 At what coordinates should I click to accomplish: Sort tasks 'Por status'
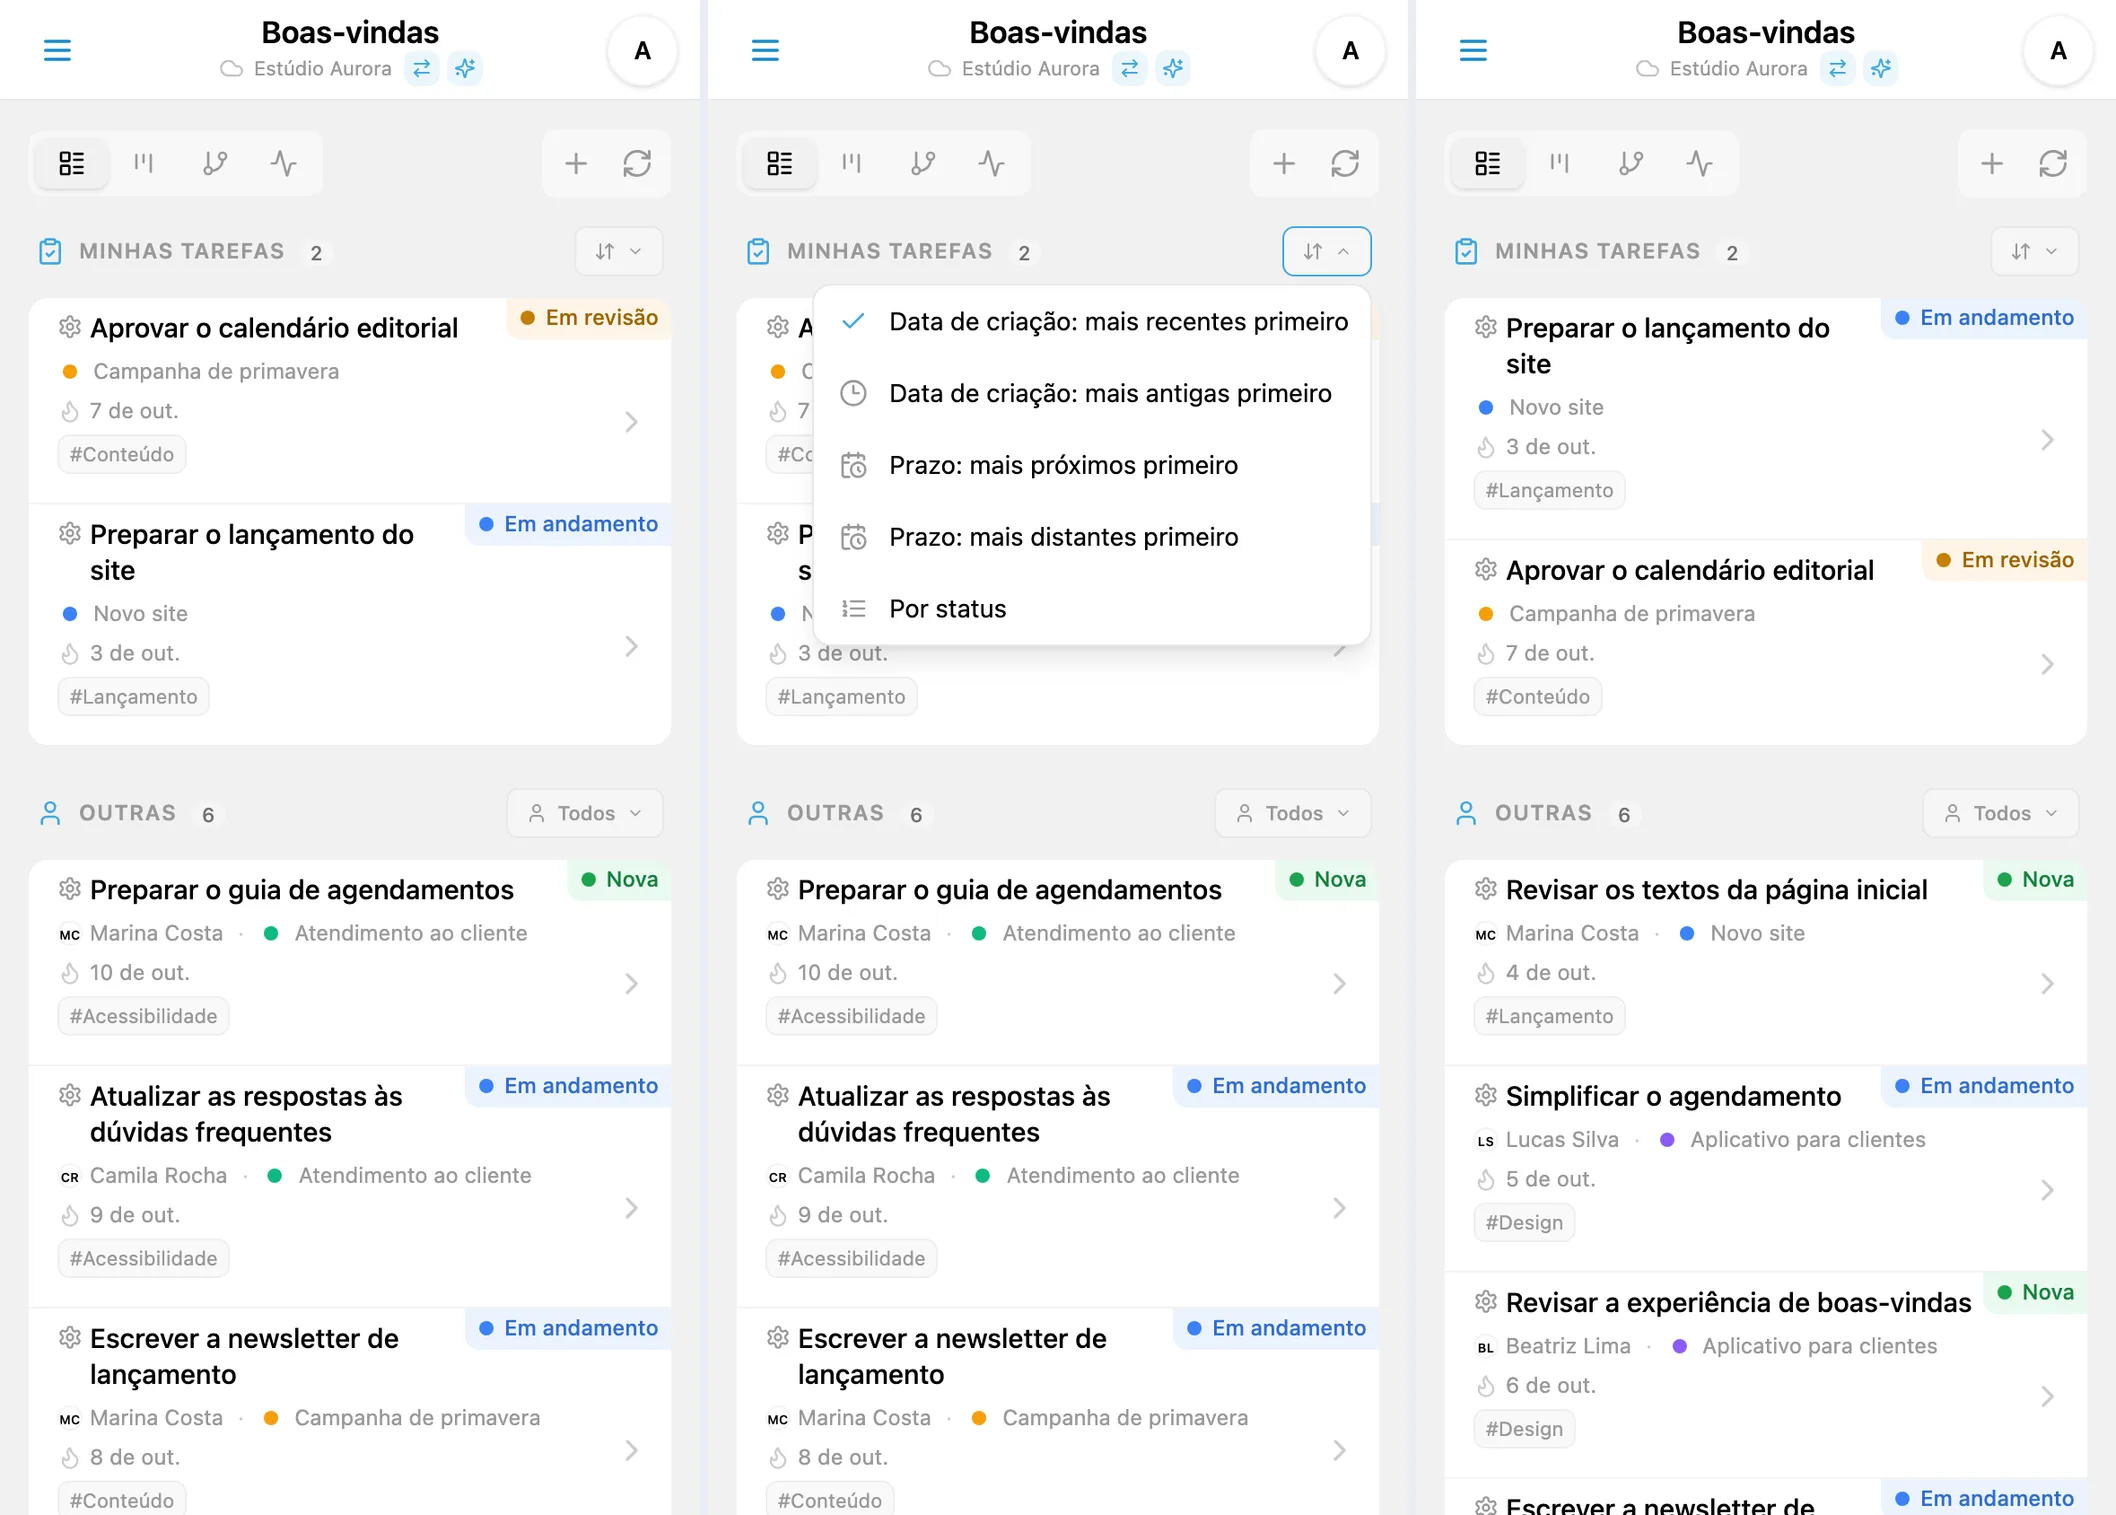click(x=1092, y=609)
